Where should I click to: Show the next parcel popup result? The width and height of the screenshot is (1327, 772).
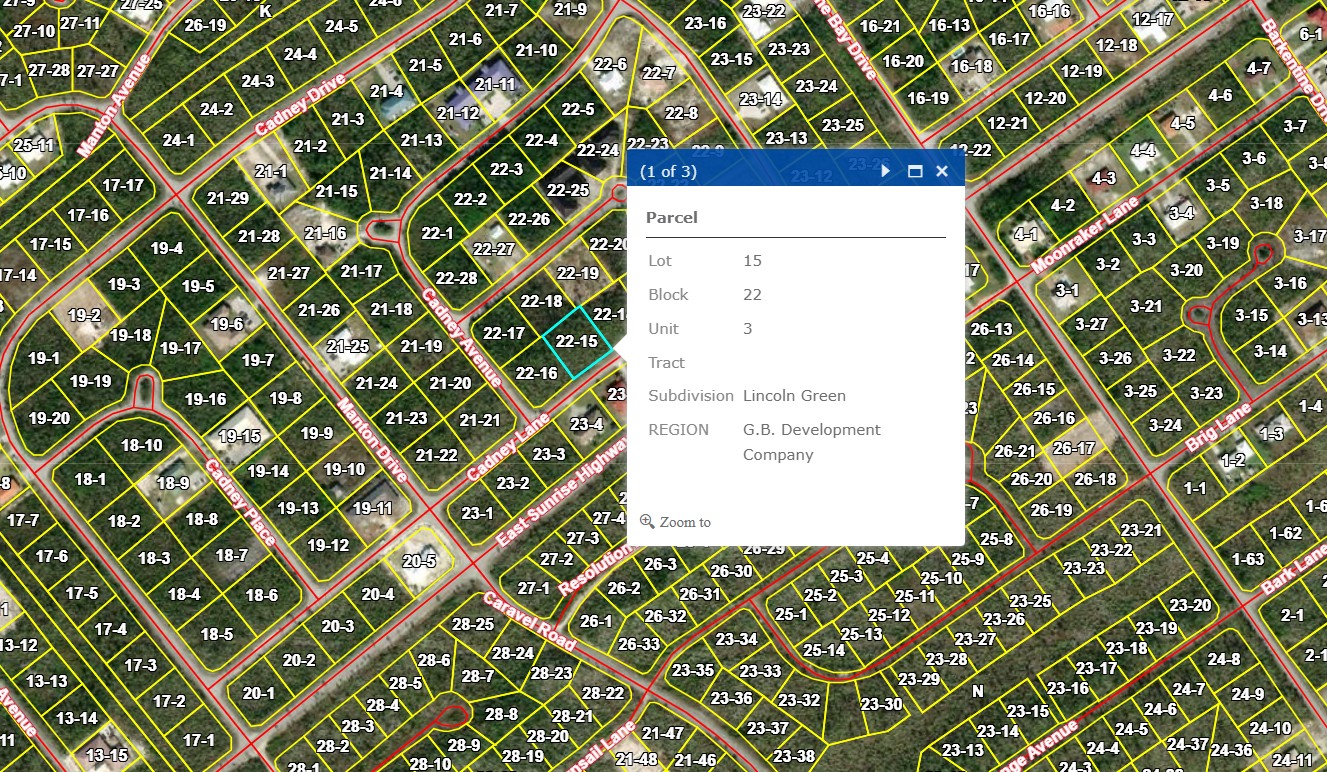tap(886, 171)
